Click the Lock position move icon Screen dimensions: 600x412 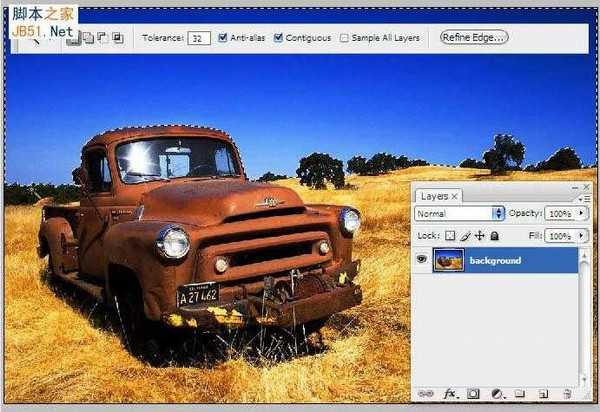click(x=479, y=236)
